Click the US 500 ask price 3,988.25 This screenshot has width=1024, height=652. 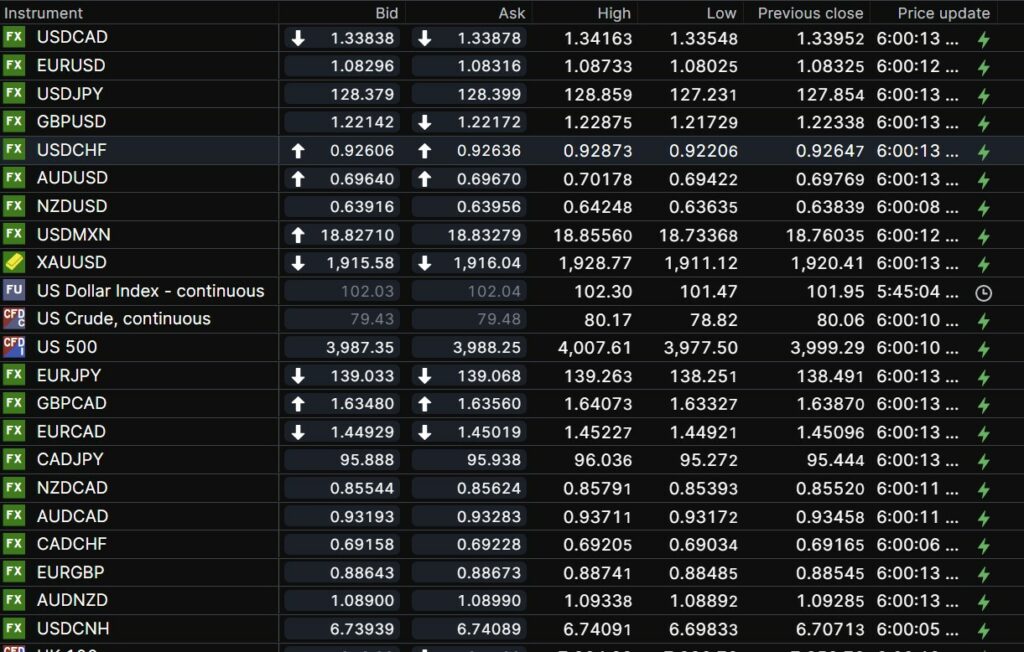(x=486, y=347)
